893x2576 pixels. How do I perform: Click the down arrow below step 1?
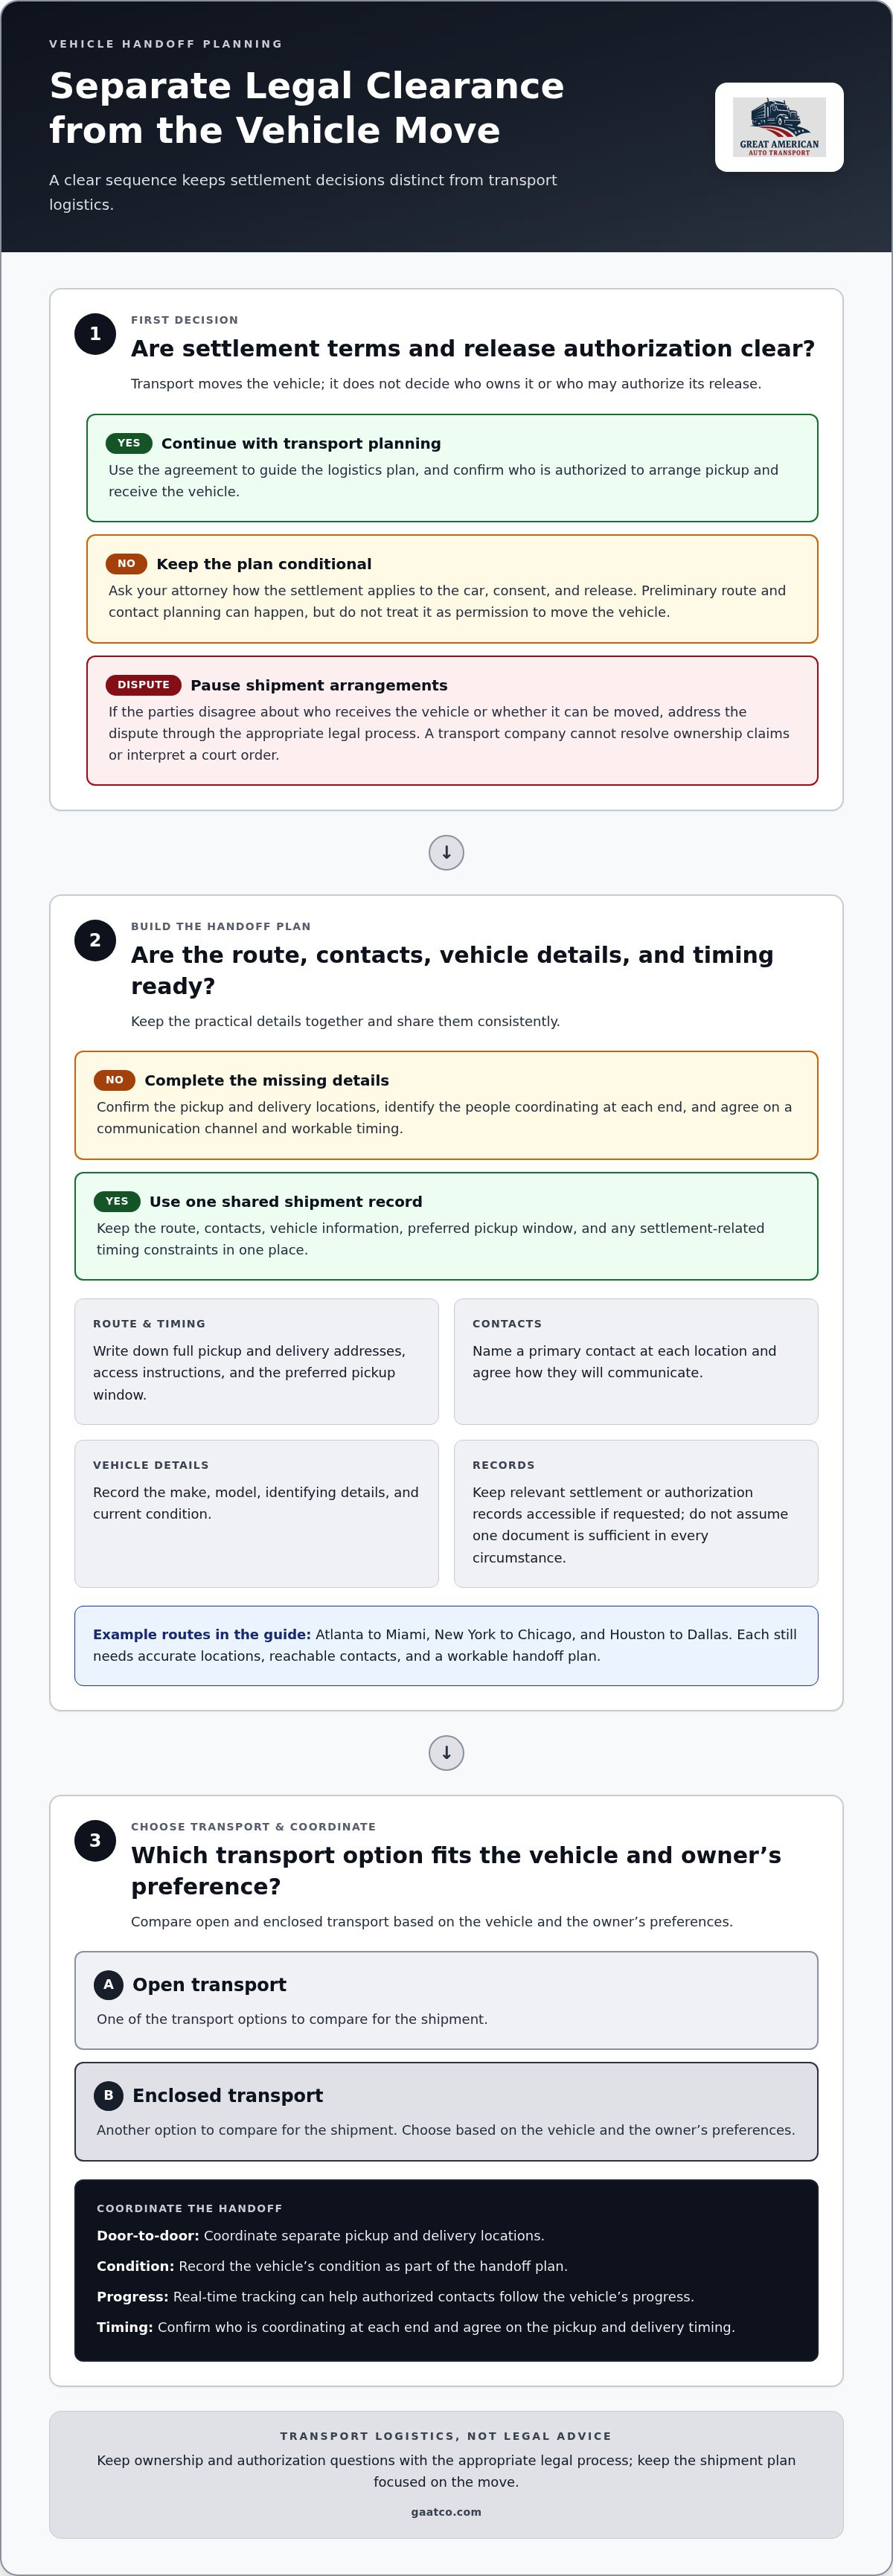[446, 853]
